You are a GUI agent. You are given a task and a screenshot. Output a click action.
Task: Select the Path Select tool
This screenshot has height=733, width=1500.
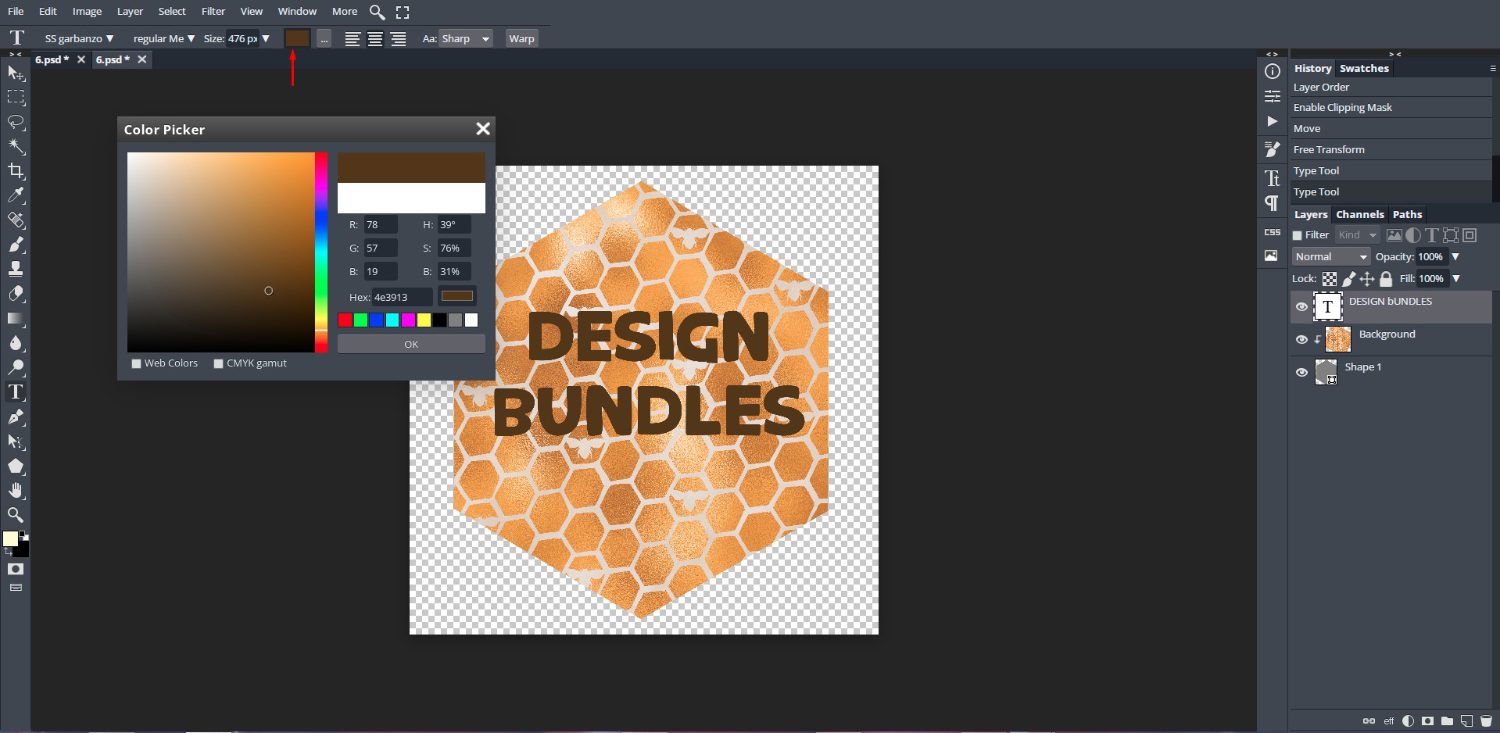(x=16, y=441)
